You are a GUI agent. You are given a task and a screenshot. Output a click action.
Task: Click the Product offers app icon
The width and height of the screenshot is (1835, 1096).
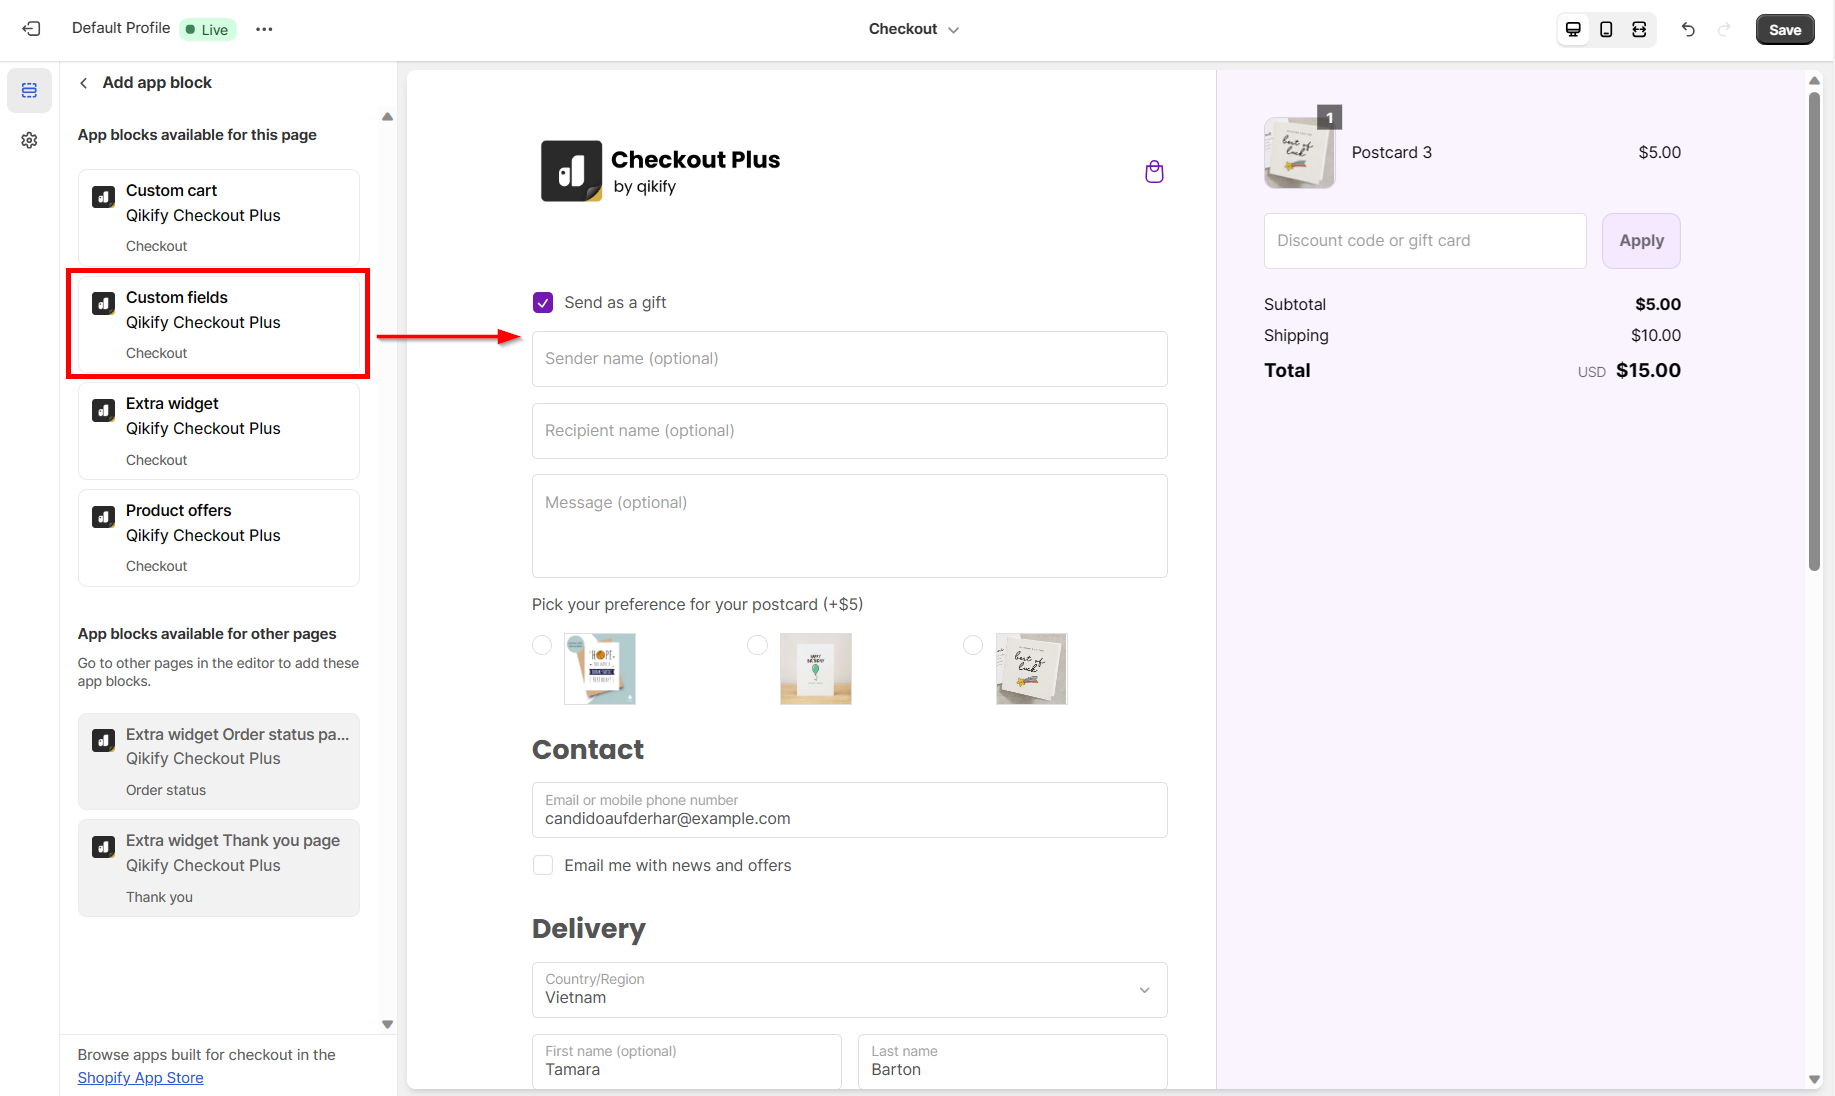click(103, 516)
